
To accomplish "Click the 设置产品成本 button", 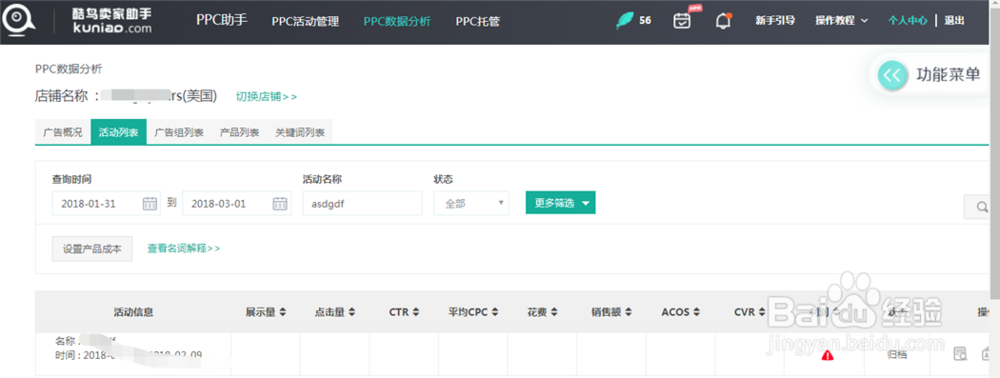I will tap(92, 248).
